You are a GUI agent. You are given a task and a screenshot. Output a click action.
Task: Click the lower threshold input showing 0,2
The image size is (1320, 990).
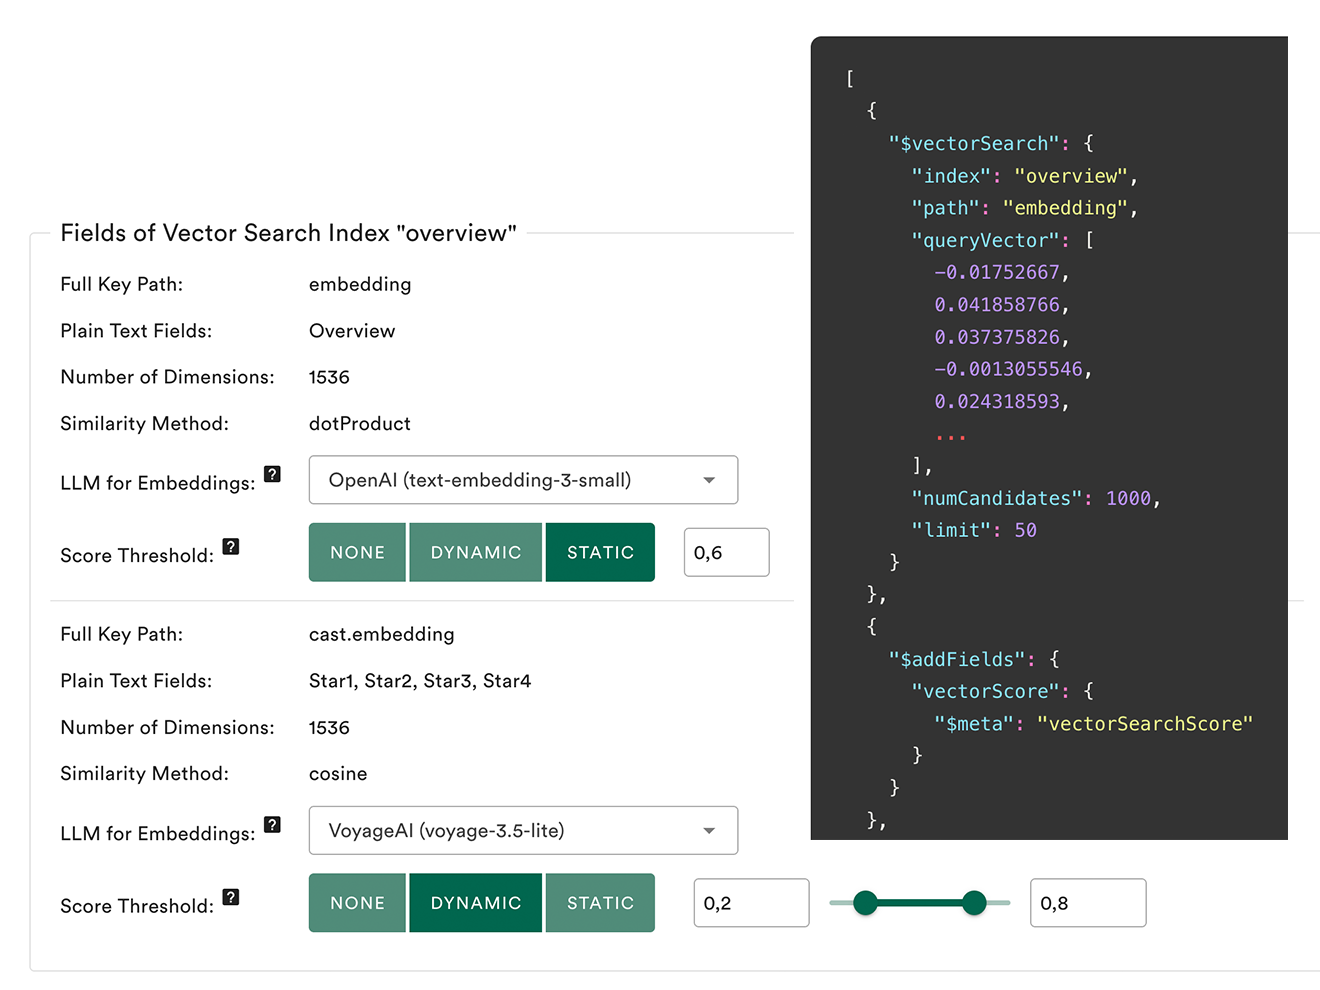751,903
